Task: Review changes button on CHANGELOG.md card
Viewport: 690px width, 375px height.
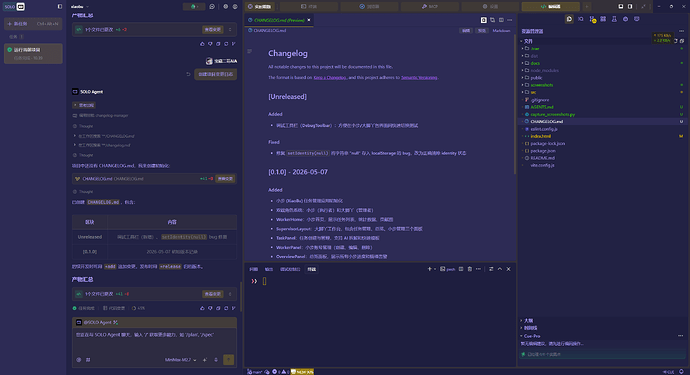Action: point(225,179)
